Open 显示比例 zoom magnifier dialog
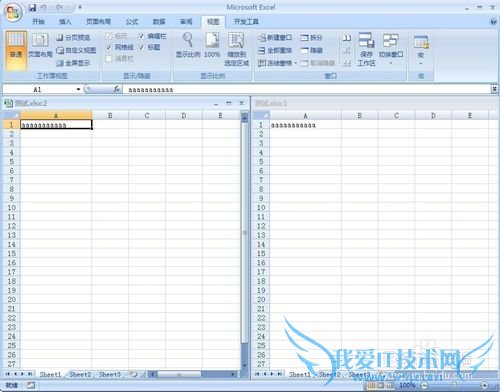Viewport: 500px width, 392px height. coord(188,45)
